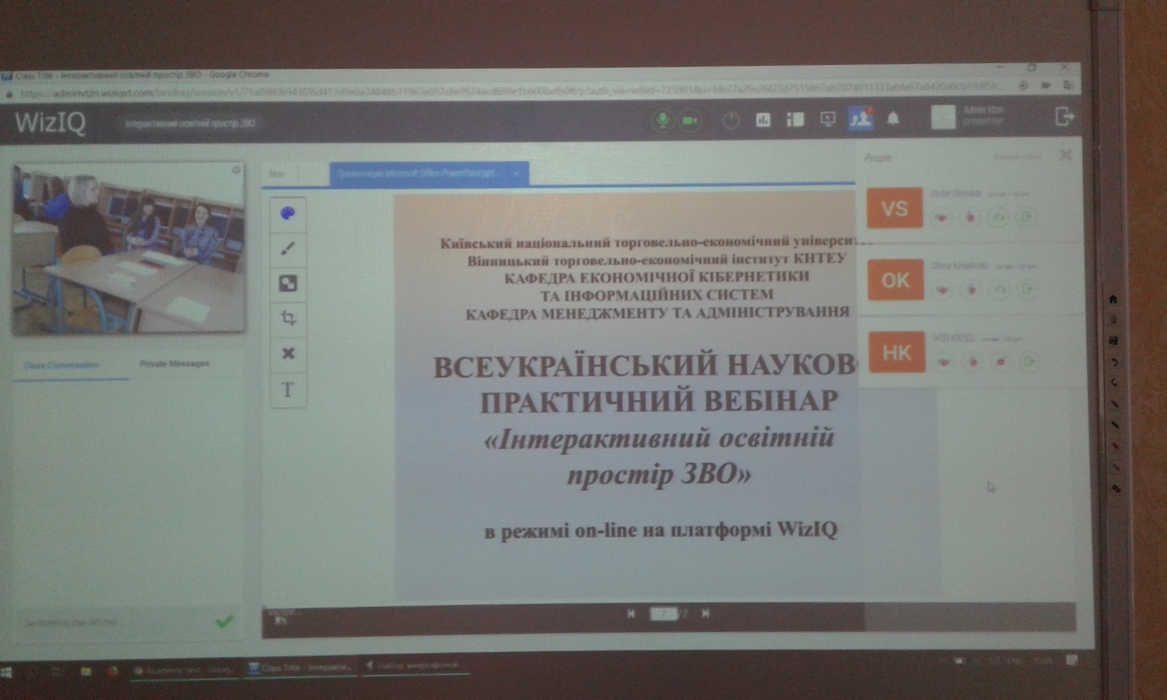The height and width of the screenshot is (700, 1167).
Task: Open the People panel icon
Action: pos(859,119)
